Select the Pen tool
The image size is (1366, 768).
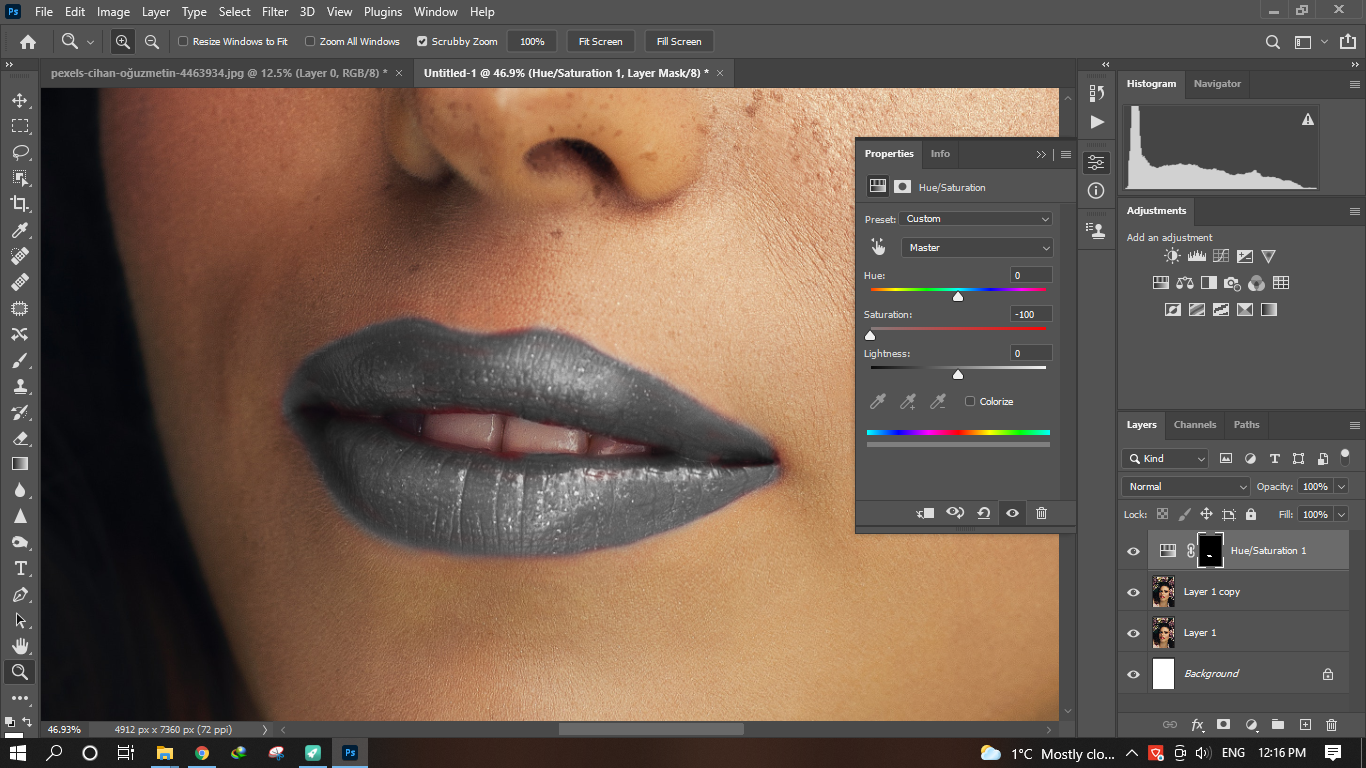(20, 594)
